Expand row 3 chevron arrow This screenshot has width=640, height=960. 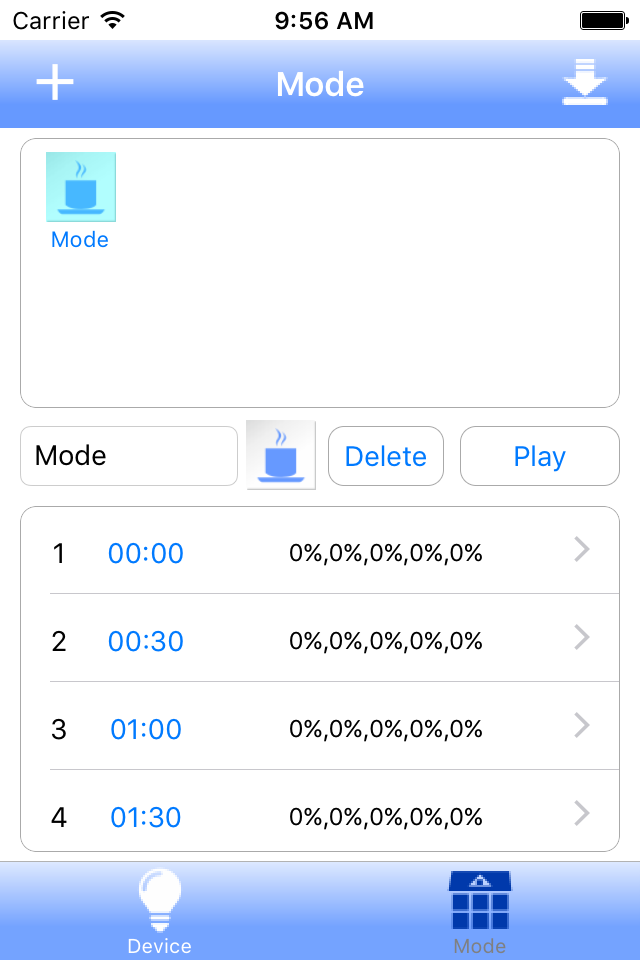click(582, 726)
